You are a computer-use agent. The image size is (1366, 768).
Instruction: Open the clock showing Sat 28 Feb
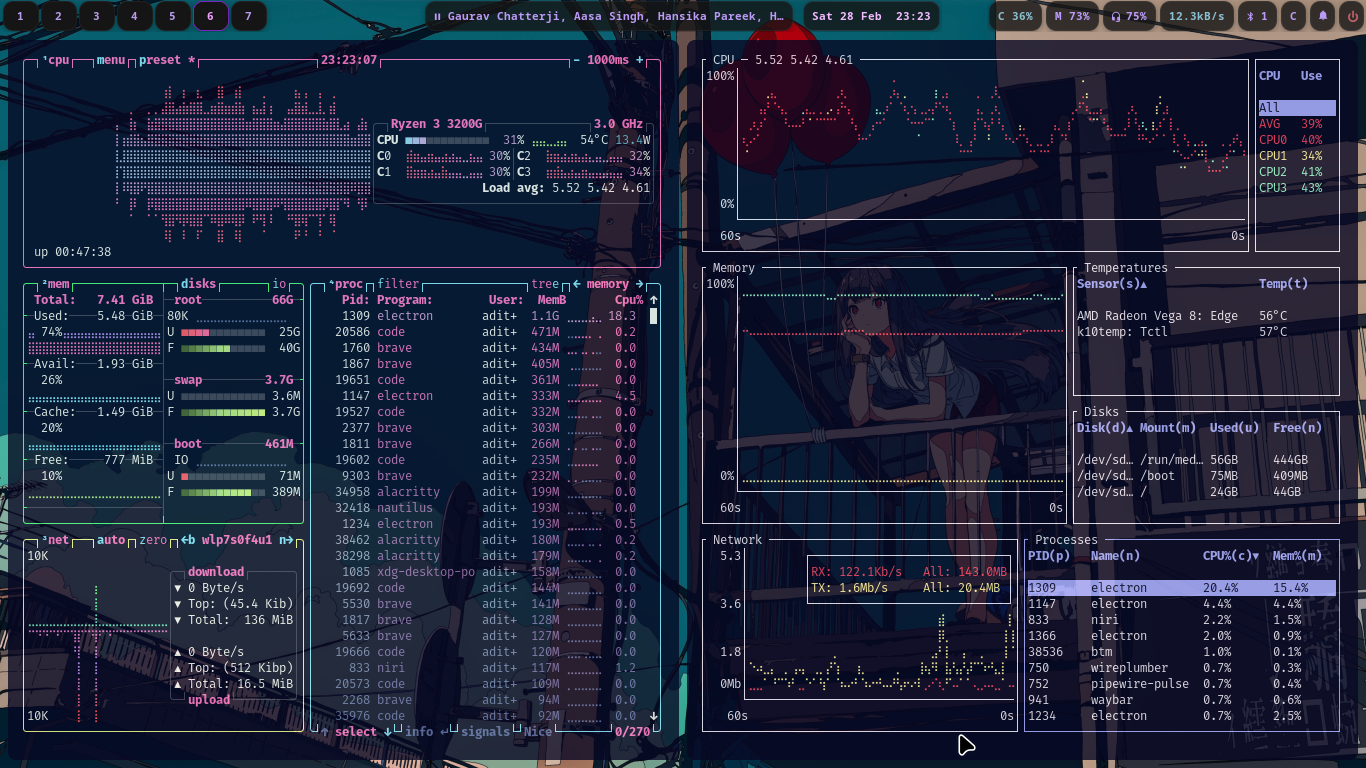[871, 16]
